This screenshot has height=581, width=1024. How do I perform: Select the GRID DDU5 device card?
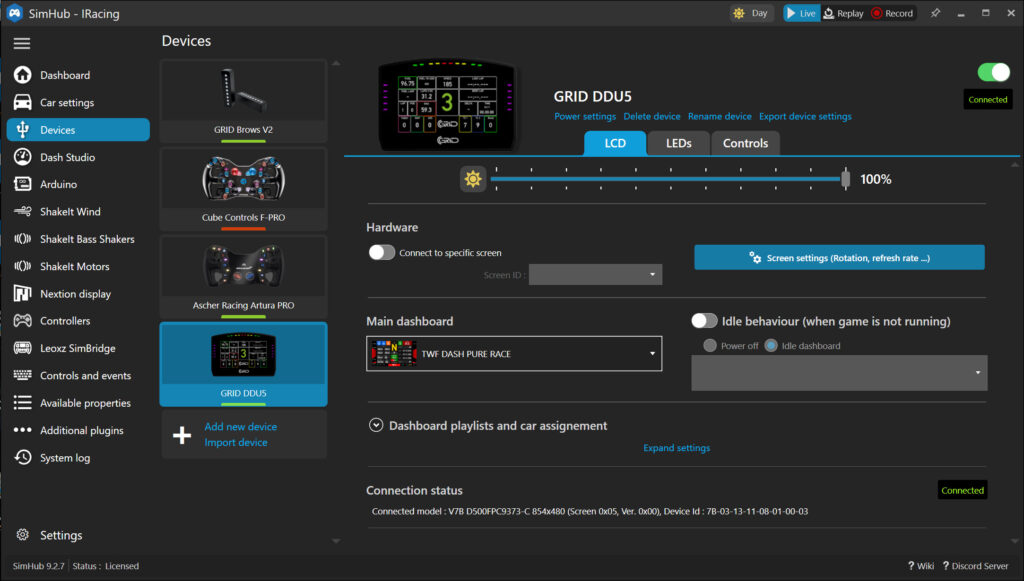244,364
